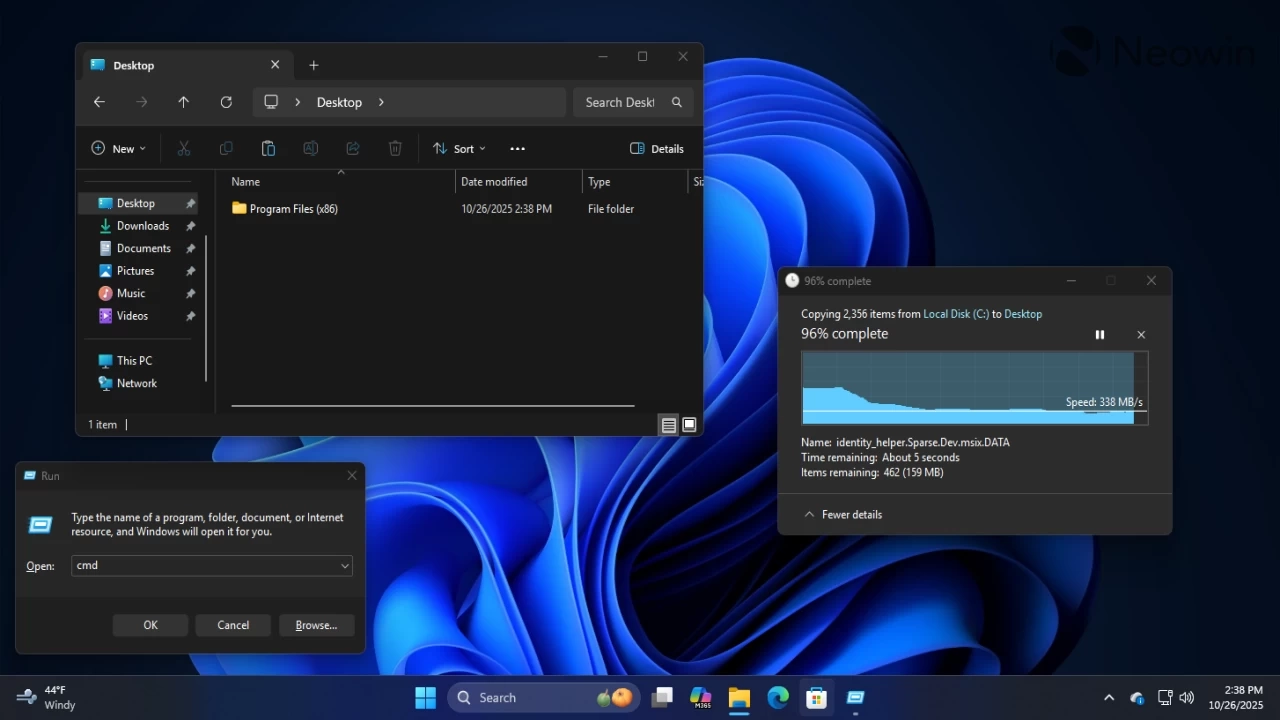Image resolution: width=1280 pixels, height=720 pixels.
Task: Pause the file copy operation
Action: click(x=1099, y=334)
